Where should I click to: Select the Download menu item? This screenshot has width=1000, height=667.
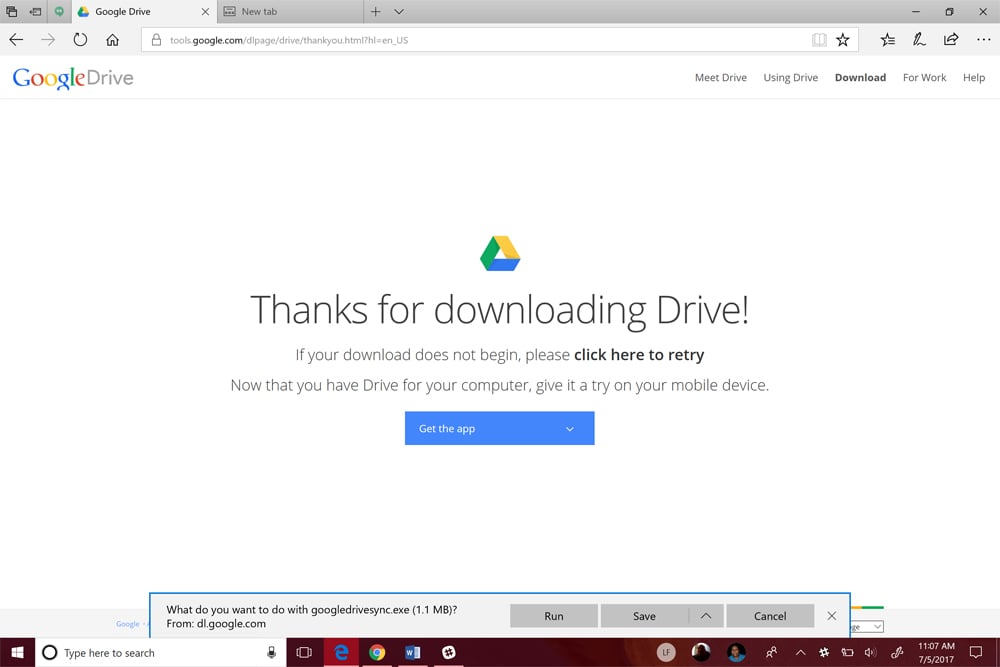pos(860,77)
